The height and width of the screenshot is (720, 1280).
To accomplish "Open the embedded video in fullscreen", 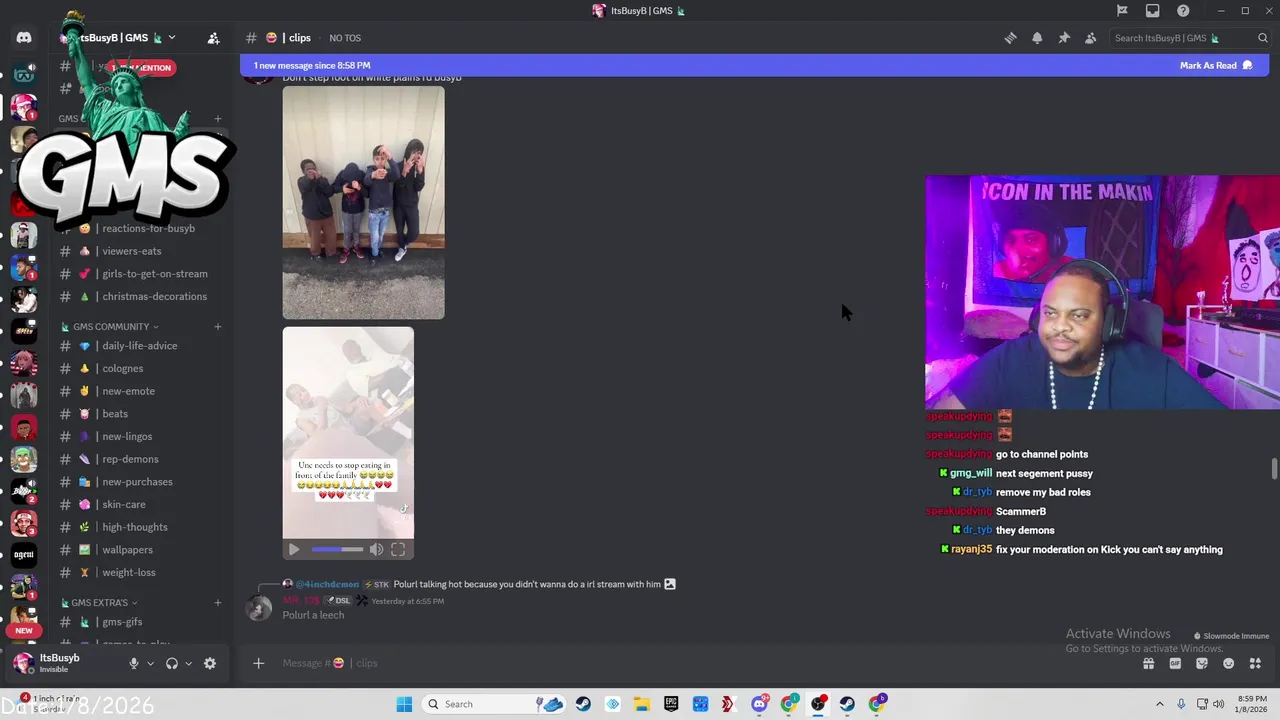I will [x=398, y=549].
